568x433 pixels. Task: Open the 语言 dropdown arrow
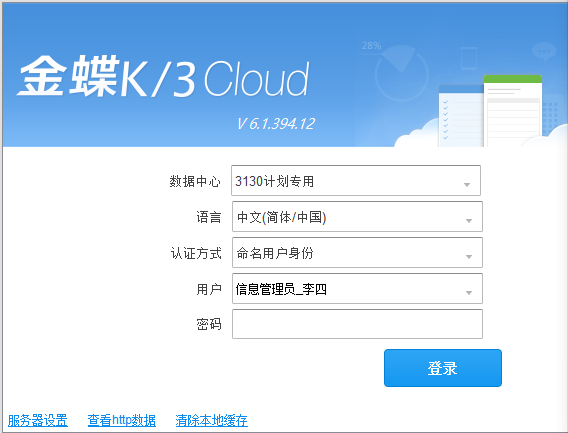coord(469,220)
